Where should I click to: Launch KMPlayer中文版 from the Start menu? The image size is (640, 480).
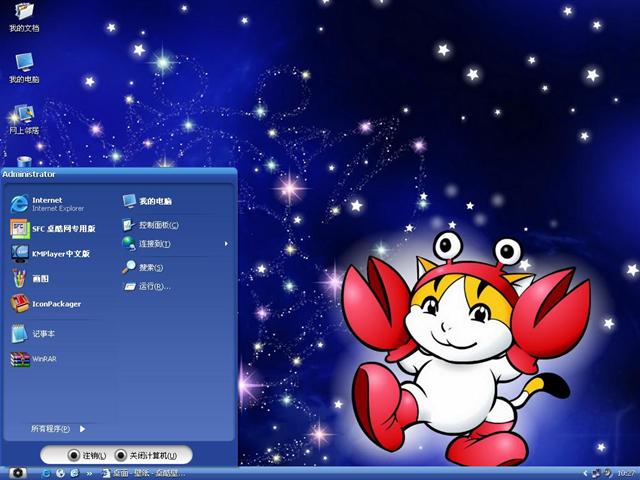click(50, 253)
